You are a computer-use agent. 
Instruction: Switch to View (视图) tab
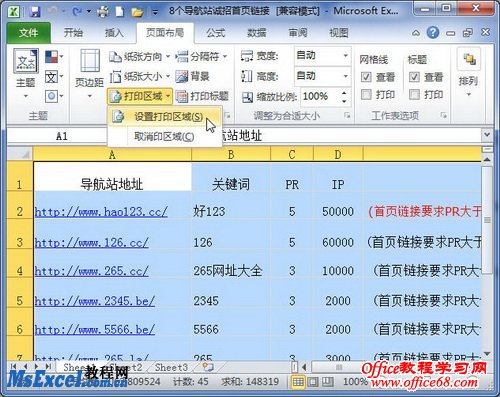[x=338, y=33]
